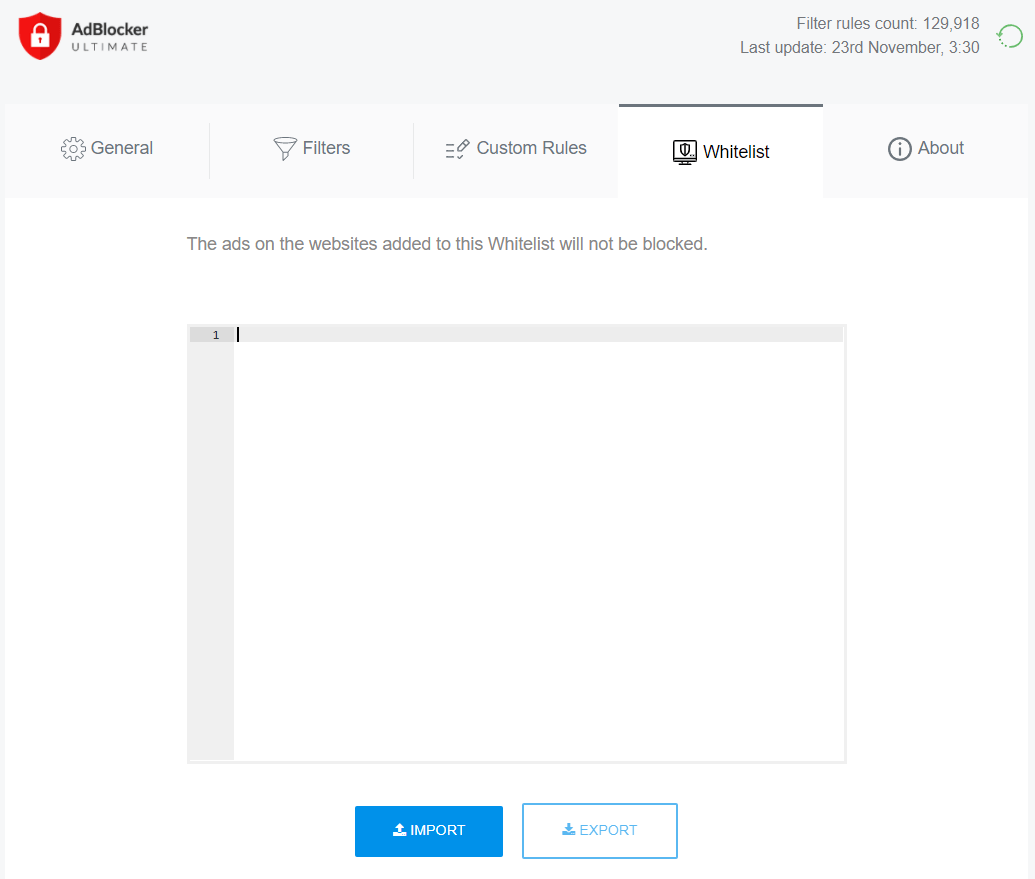Screen dimensions: 1035x879
Task: Select the Whitelist tab
Action: [x=720, y=151]
